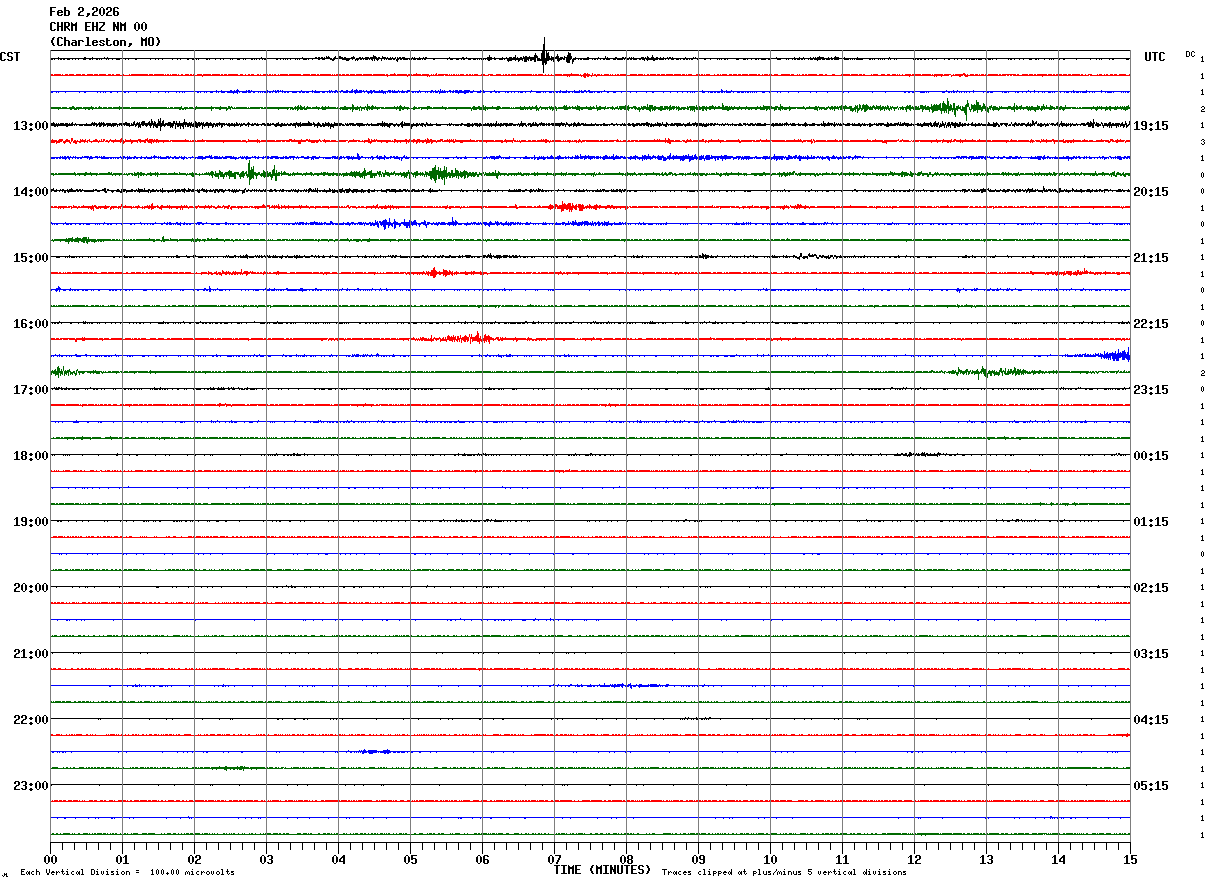Select the 17:00 CST time label
The width and height of the screenshot is (1210, 886).
[x=30, y=390]
